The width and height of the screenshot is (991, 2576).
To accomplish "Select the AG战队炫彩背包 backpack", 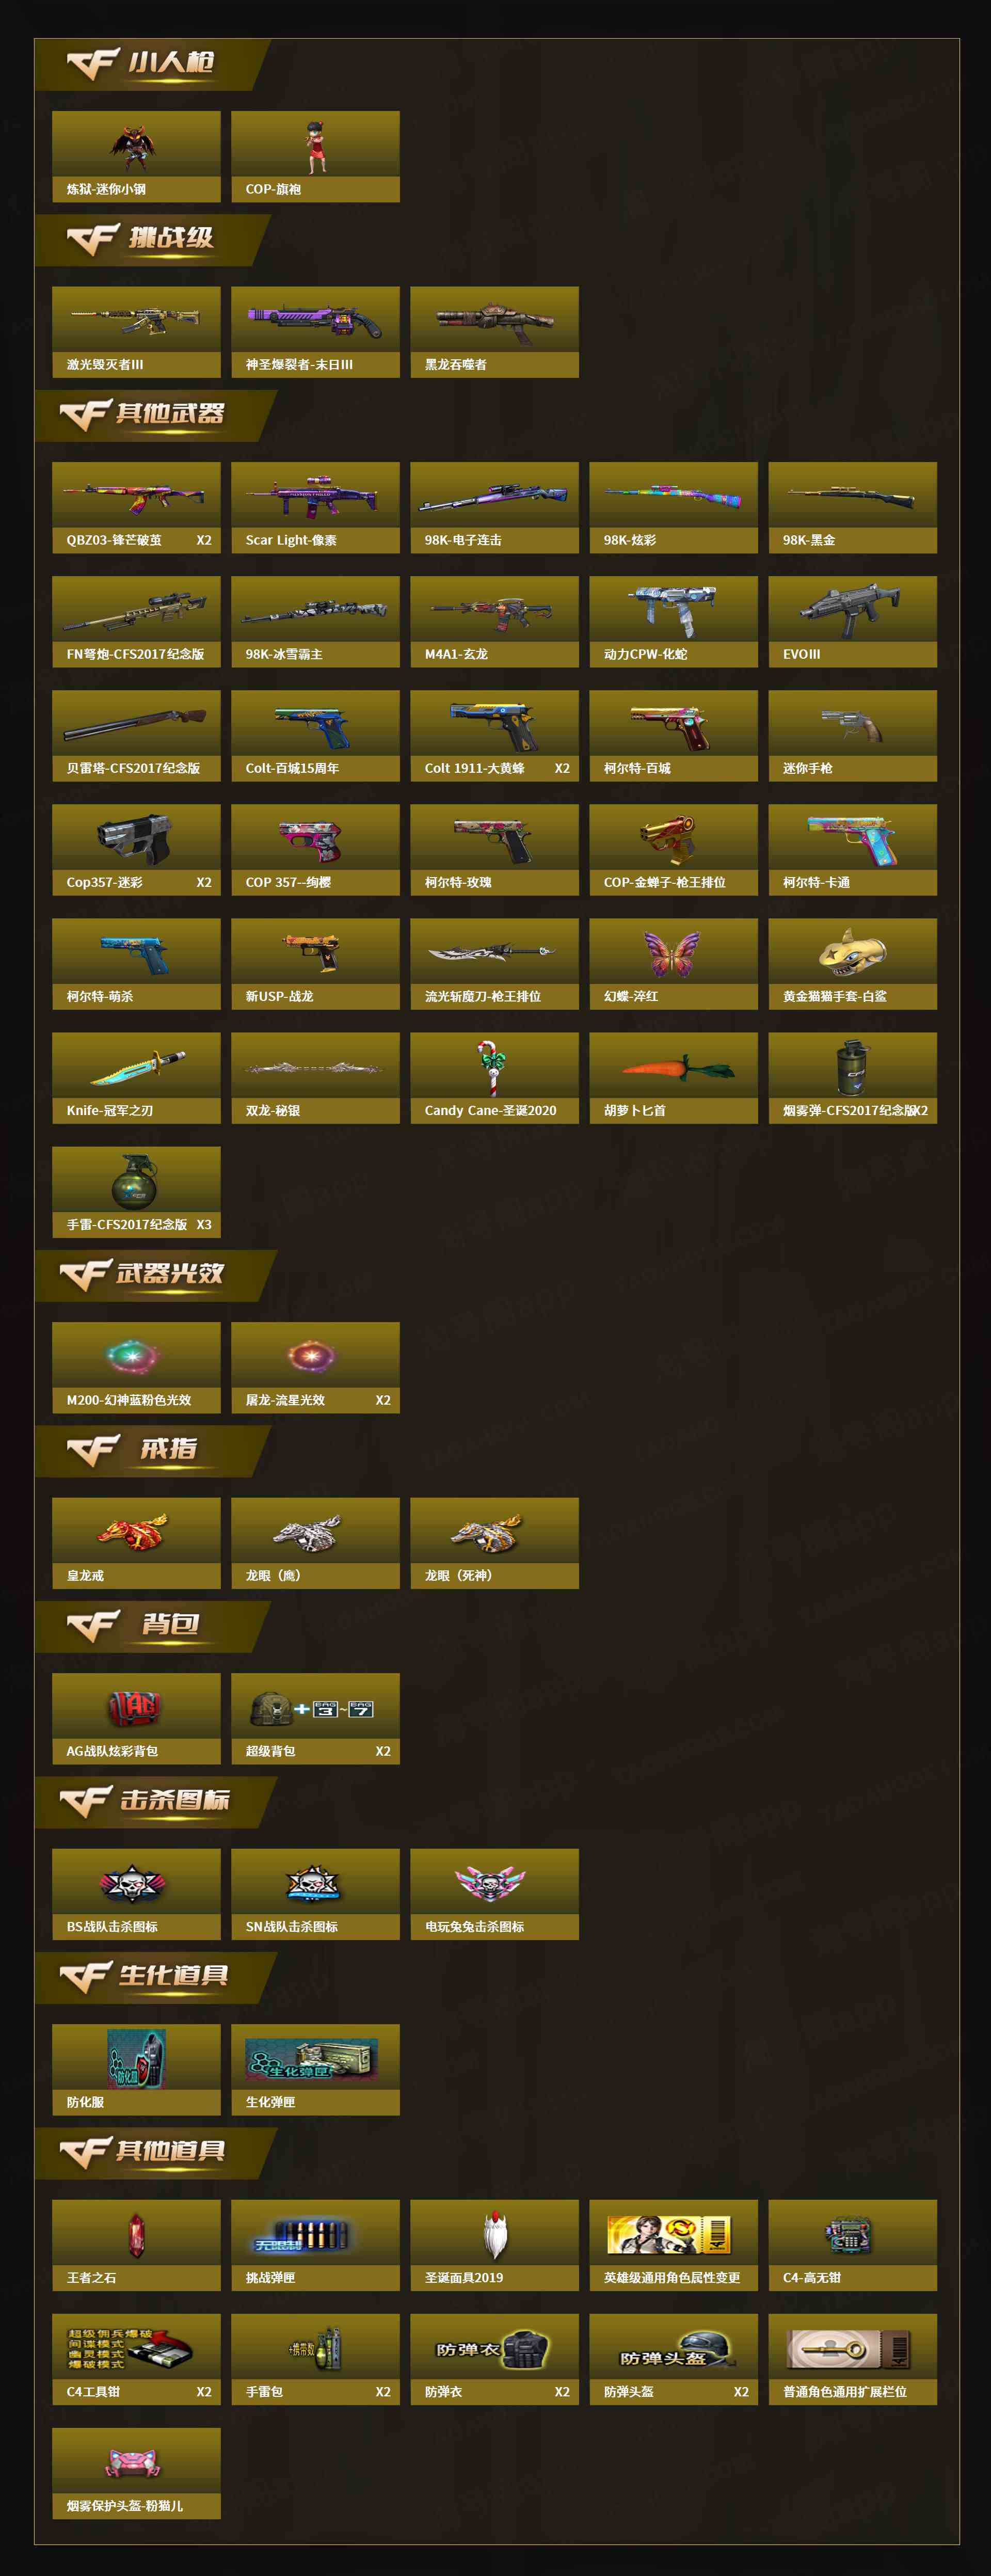I will pyautogui.click(x=136, y=1719).
